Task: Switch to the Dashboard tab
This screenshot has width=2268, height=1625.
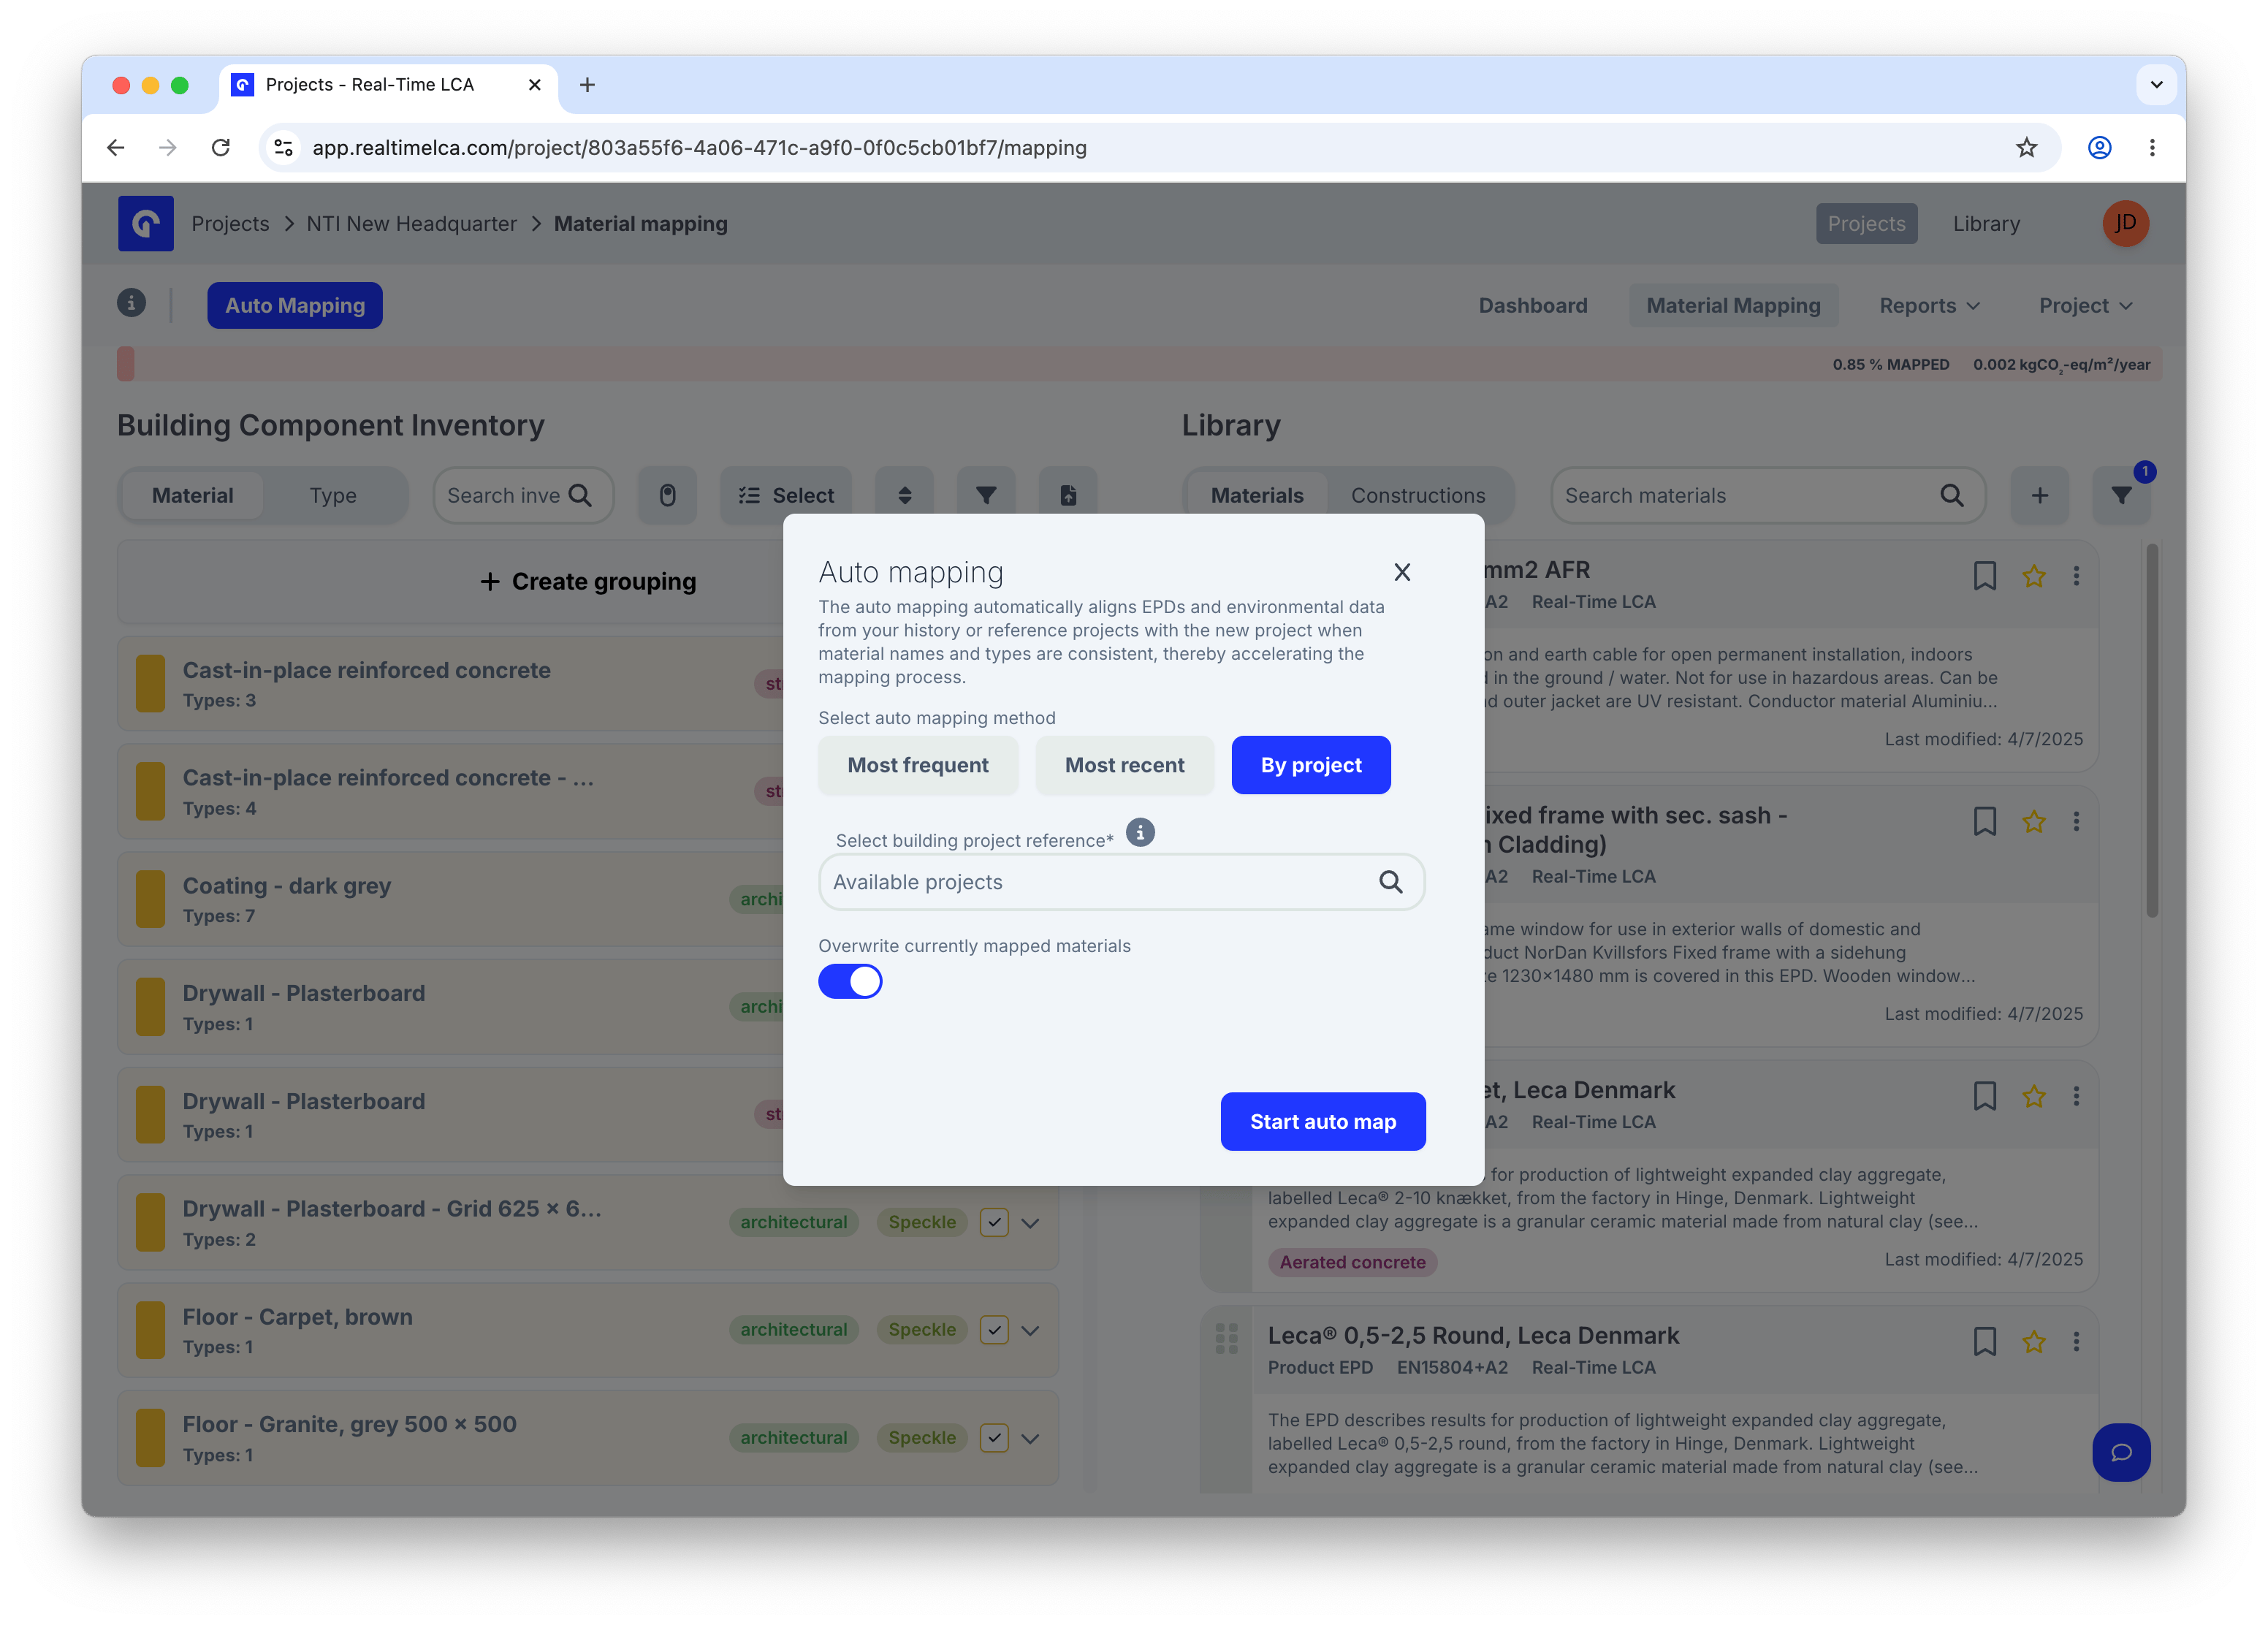Action: coord(1532,305)
